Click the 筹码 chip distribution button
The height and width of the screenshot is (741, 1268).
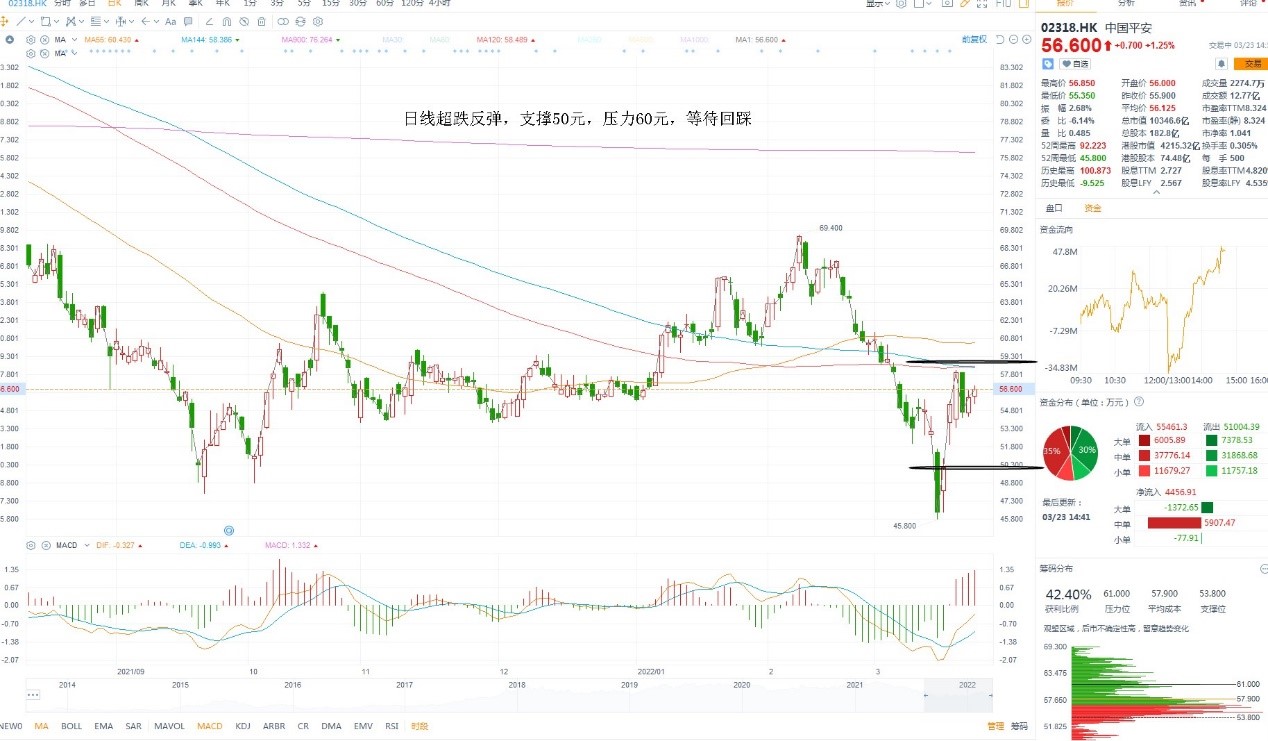coord(1018,726)
